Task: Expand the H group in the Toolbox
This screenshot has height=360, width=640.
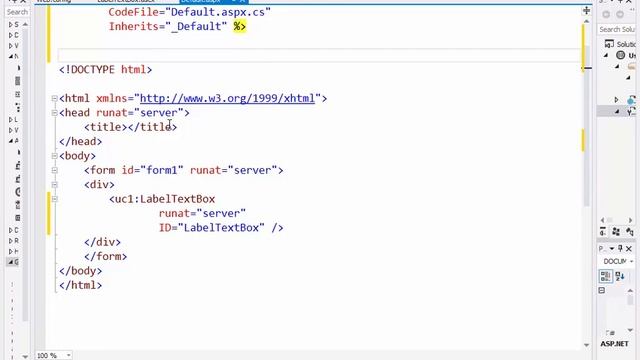Action: point(11,251)
